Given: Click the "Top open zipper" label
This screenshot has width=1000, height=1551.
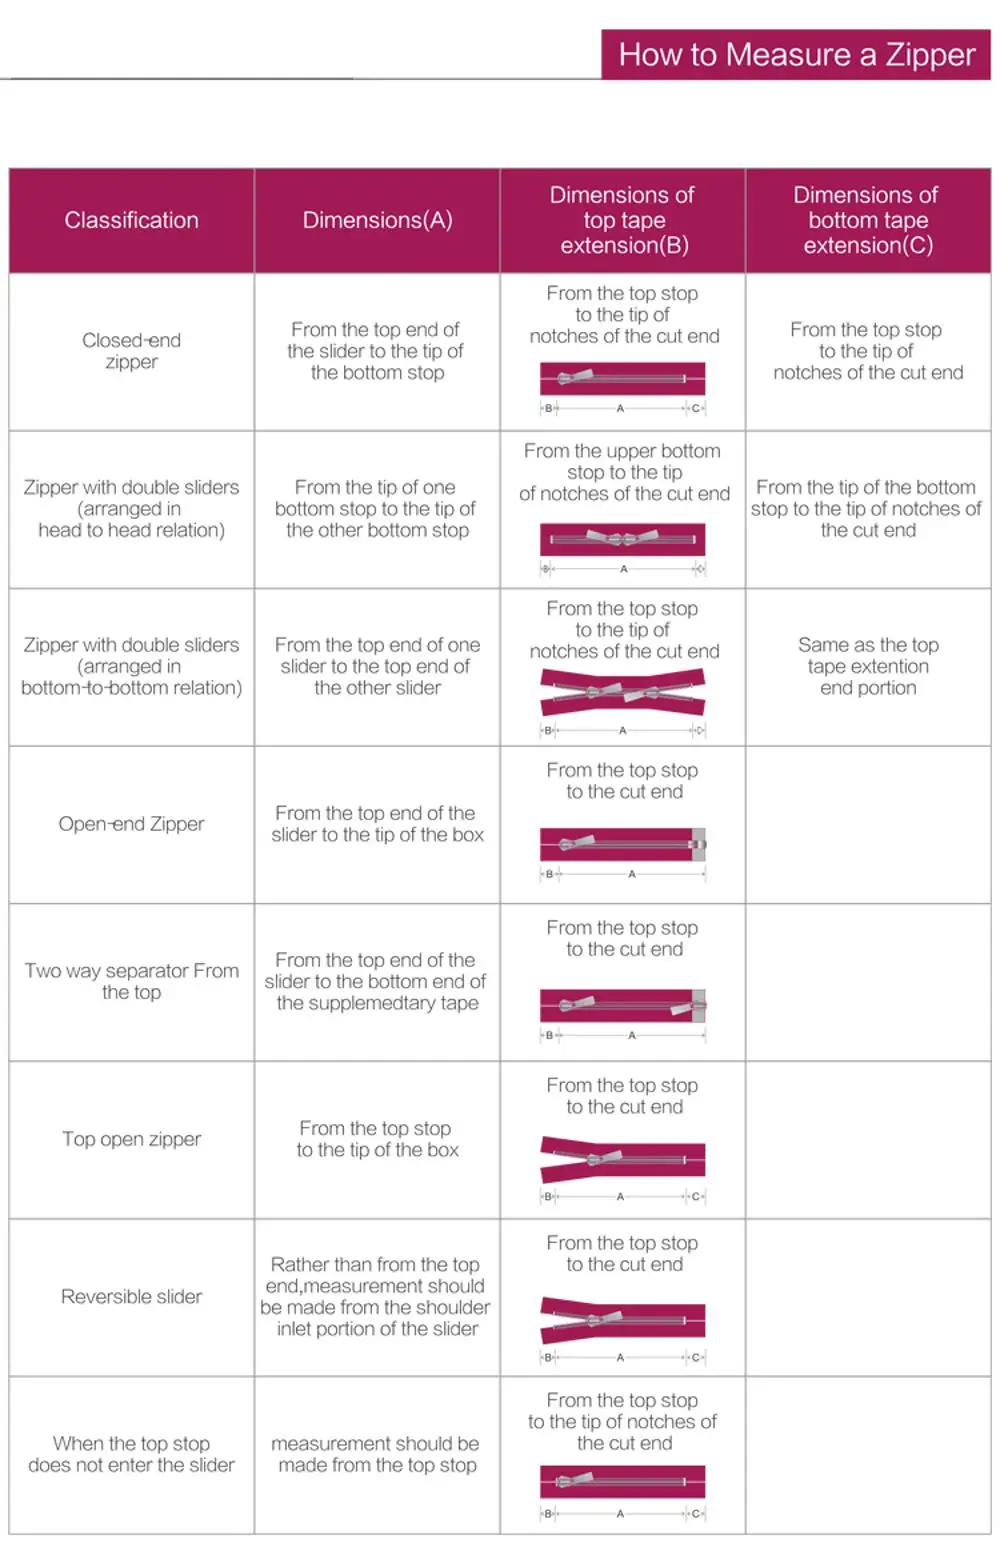Looking at the screenshot, I should pos(131,1139).
